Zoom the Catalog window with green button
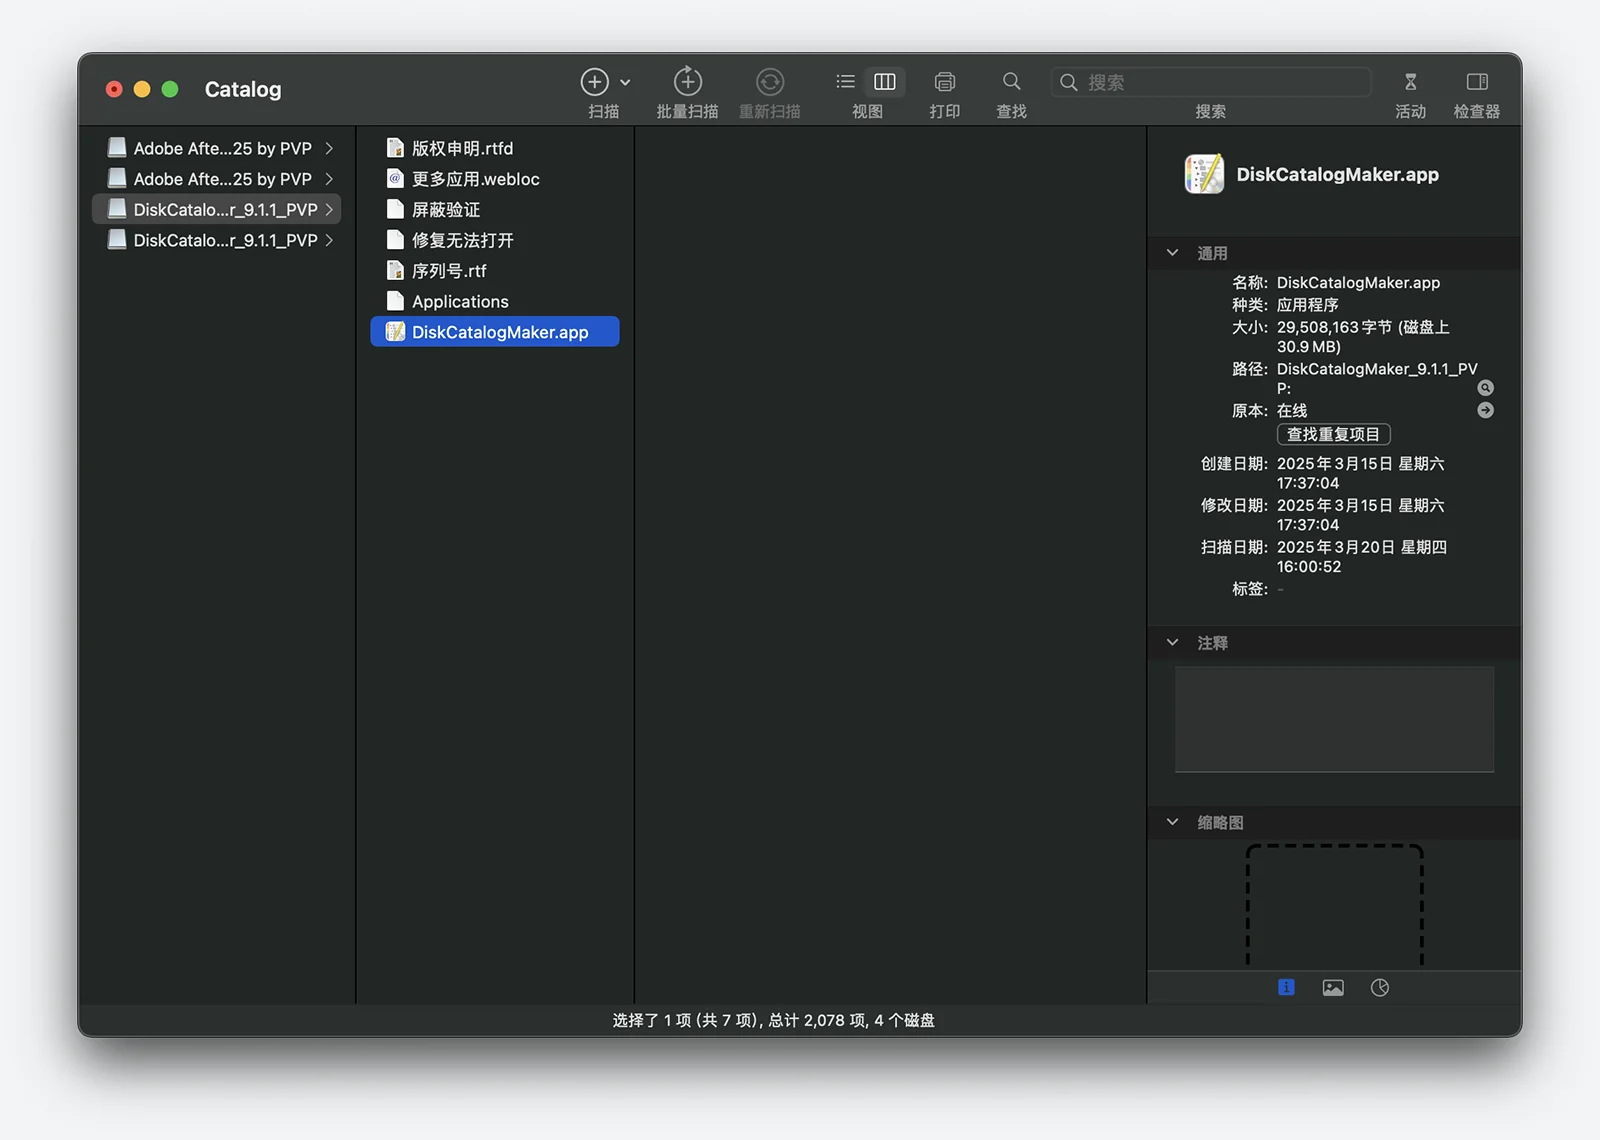1600x1140 pixels. [x=170, y=89]
